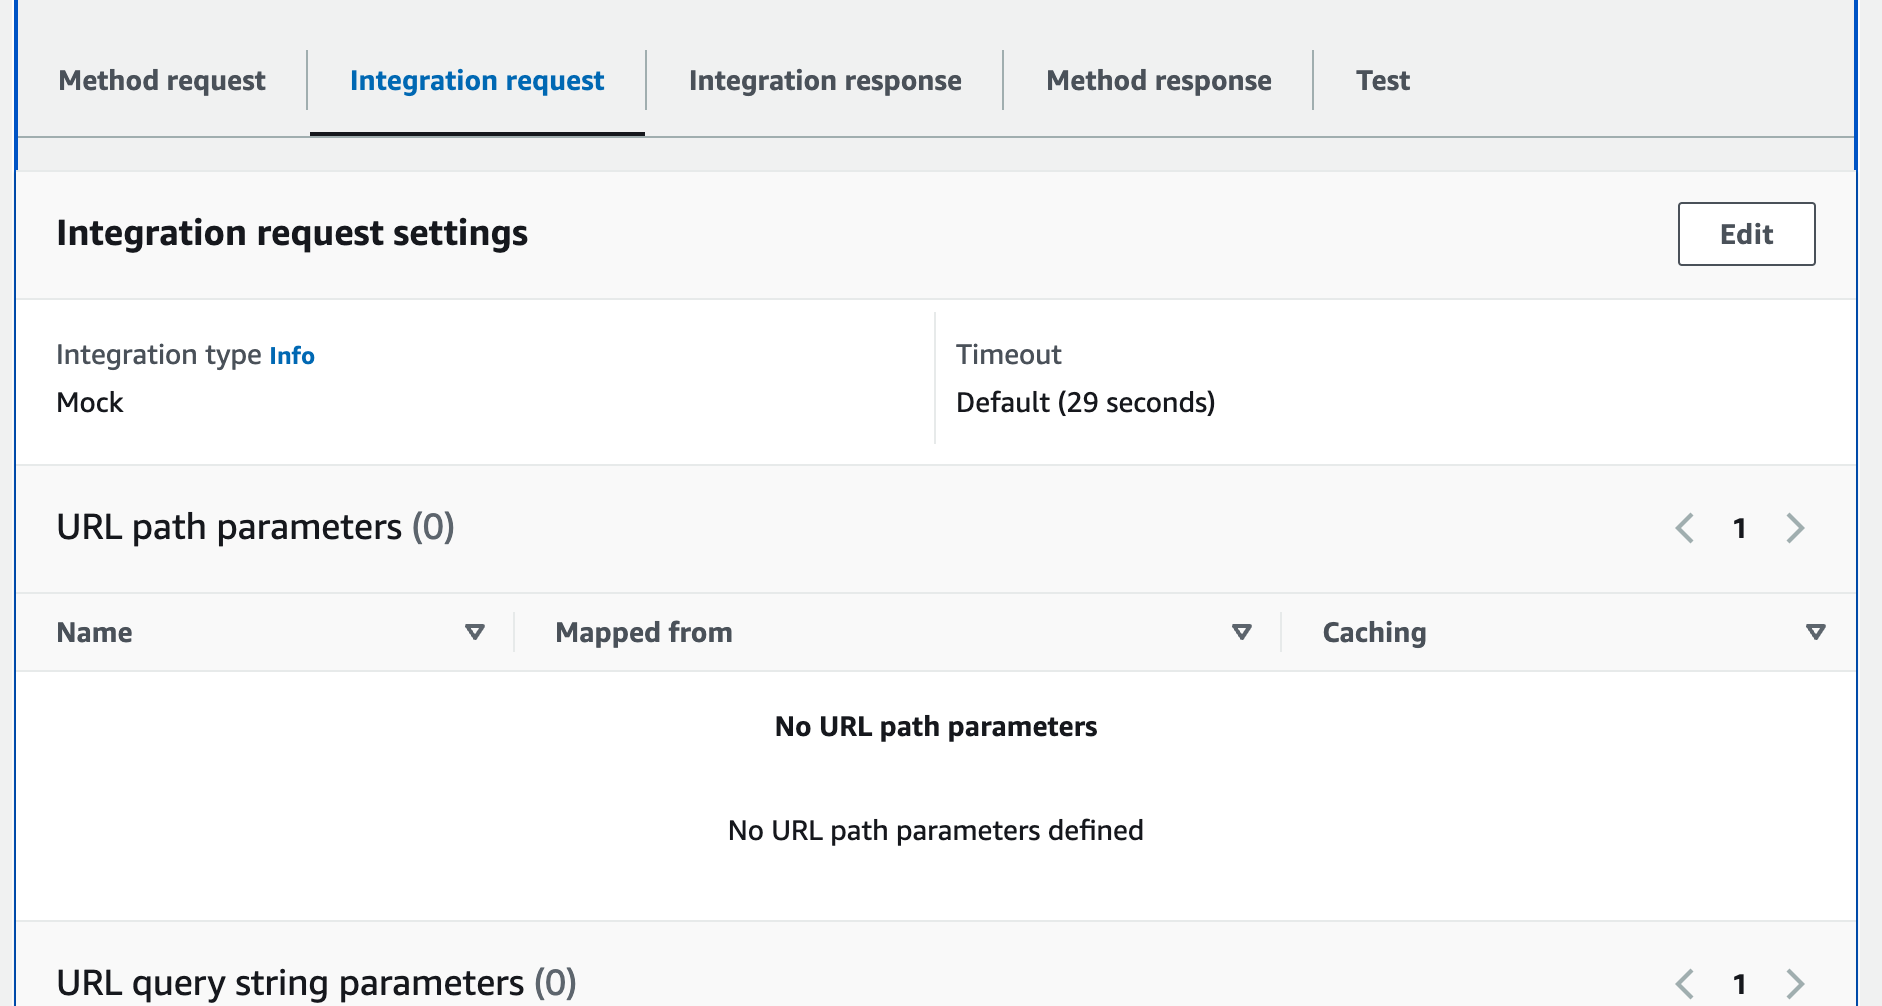The image size is (1882, 1006).
Task: Click the Mapped from column header
Action: tap(643, 632)
